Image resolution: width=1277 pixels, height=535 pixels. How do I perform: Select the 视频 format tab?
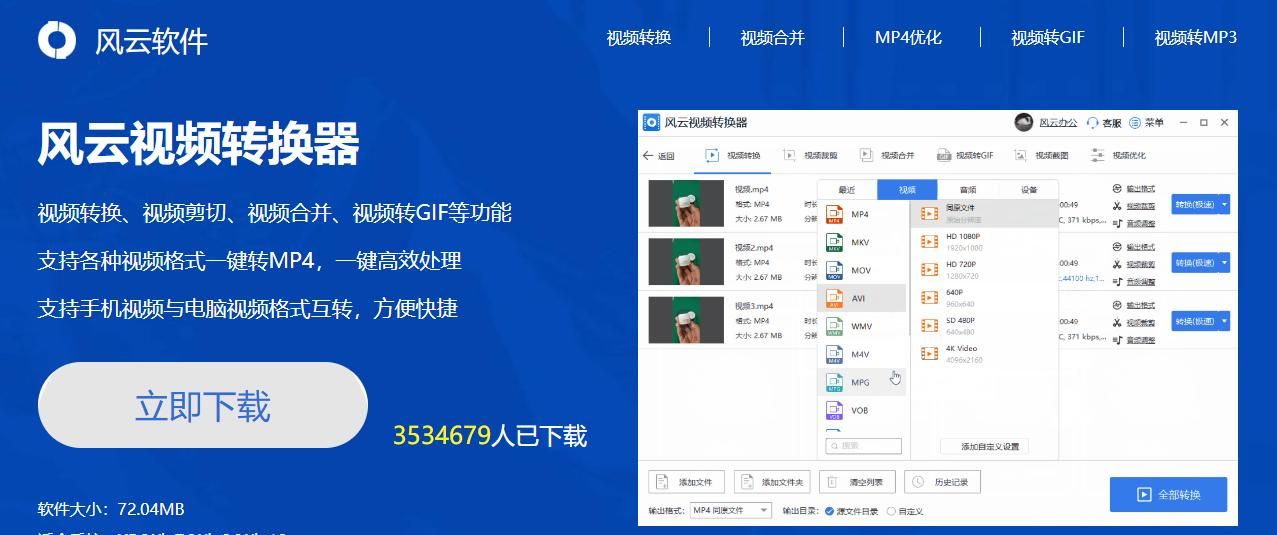[907, 190]
